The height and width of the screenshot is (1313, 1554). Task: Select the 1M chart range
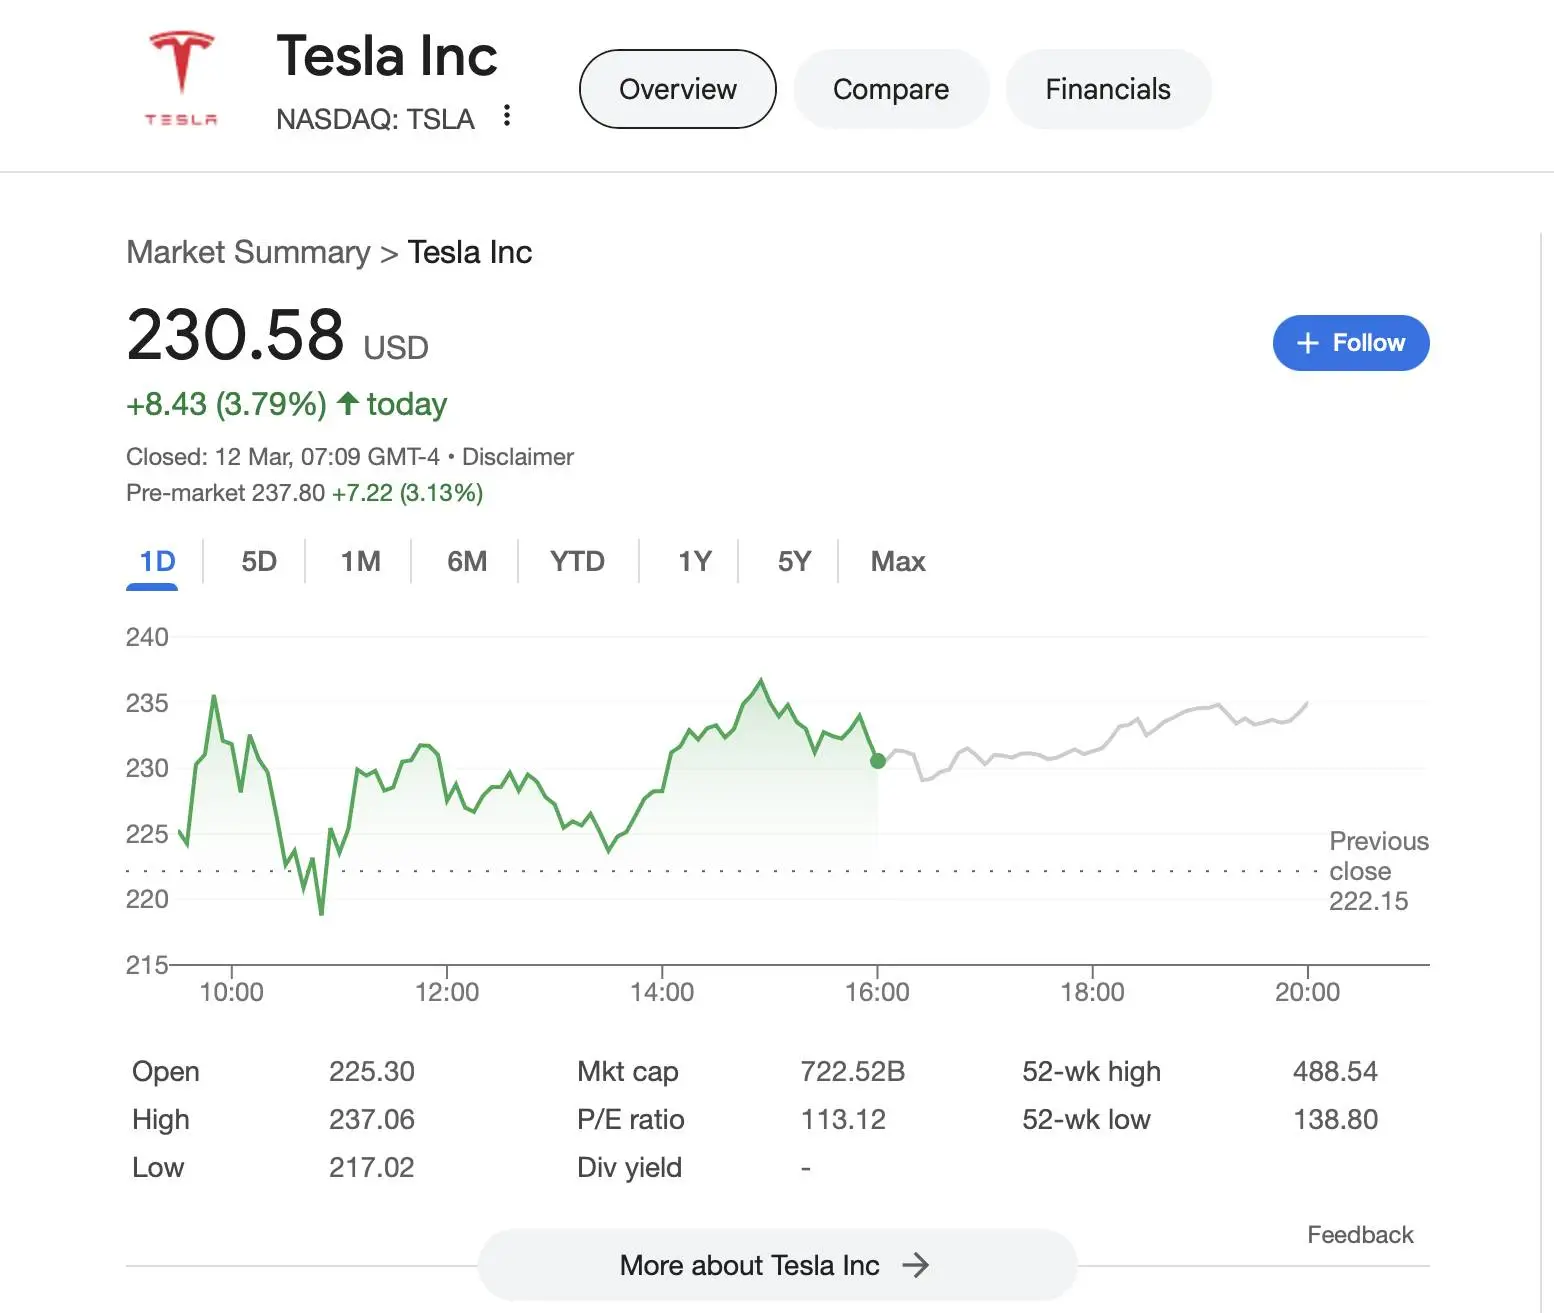point(361,561)
